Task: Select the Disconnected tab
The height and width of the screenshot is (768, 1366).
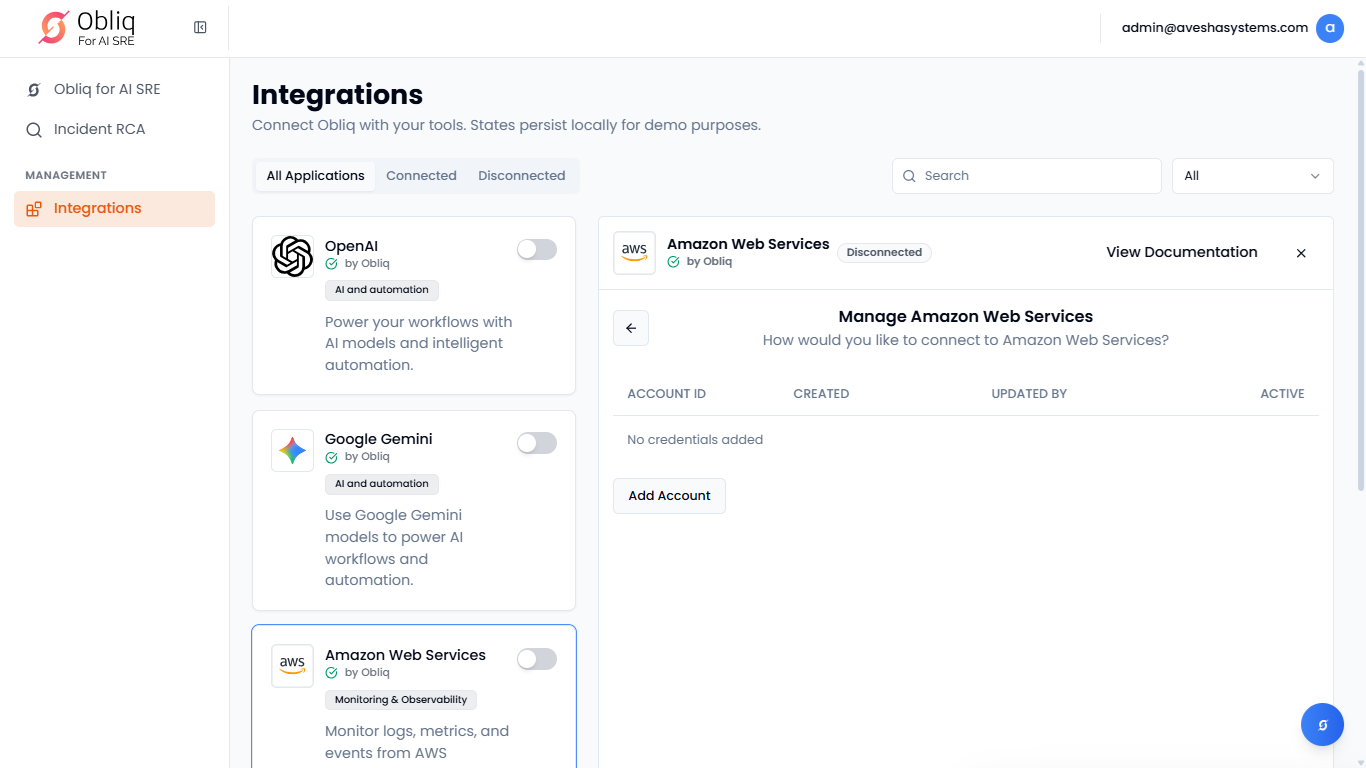Action: tap(521, 176)
